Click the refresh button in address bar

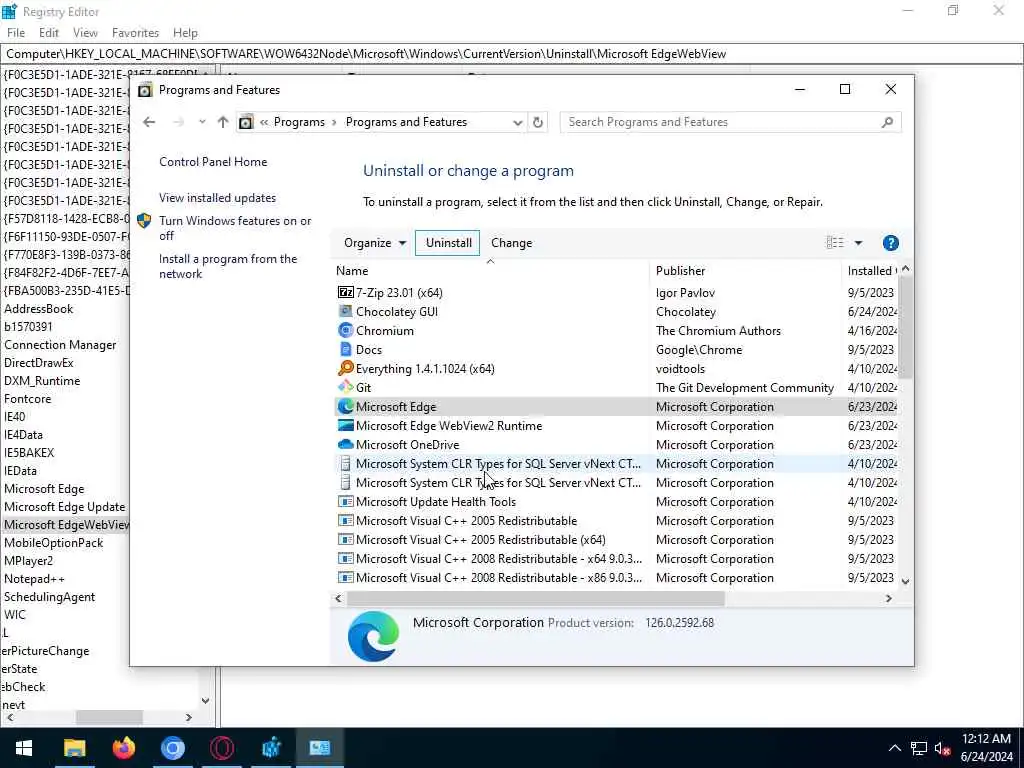click(537, 122)
